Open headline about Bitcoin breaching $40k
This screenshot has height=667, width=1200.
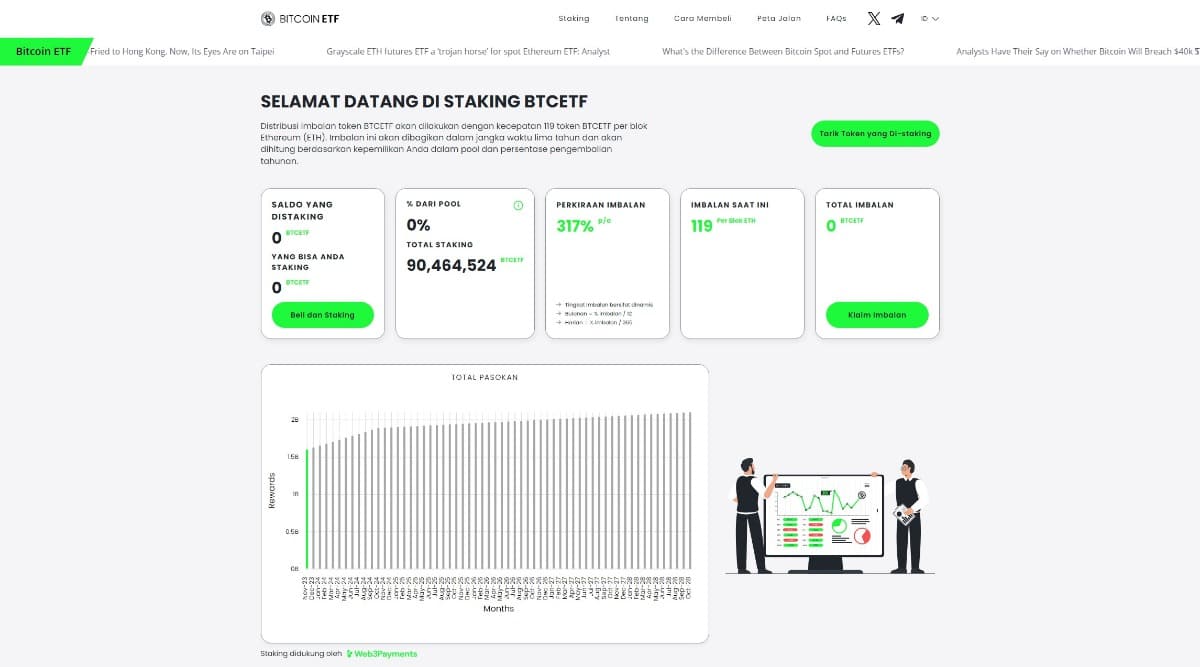coord(1076,51)
